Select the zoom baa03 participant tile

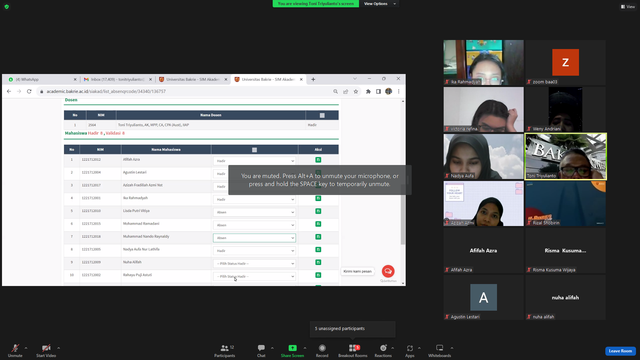click(x=565, y=62)
